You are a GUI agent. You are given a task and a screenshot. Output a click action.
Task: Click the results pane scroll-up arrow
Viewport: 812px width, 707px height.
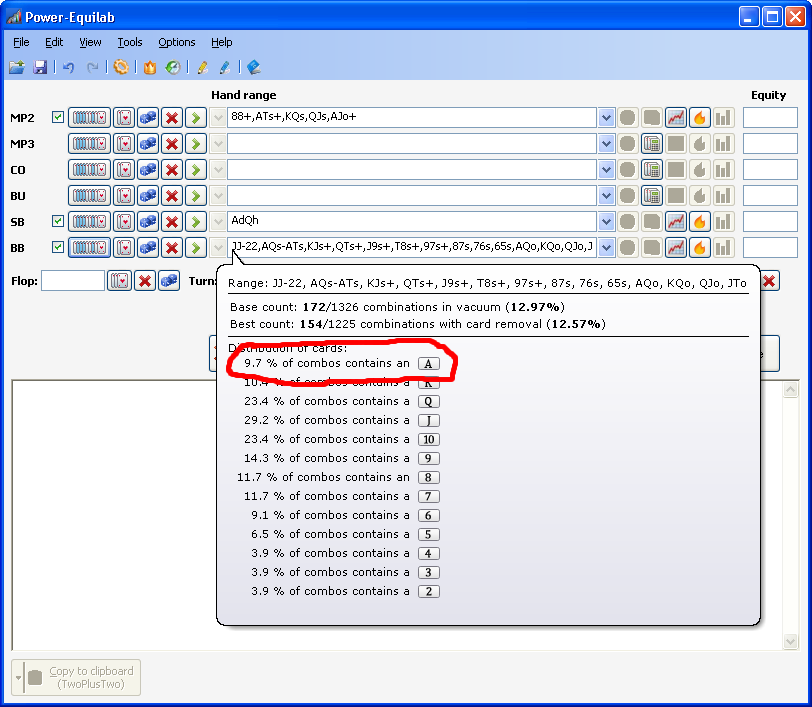pyautogui.click(x=790, y=389)
